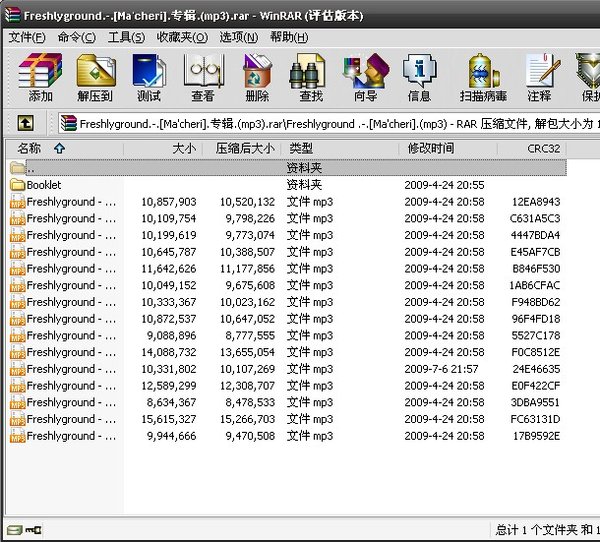Click the drive icon in status bar
600x542 pixels.
pyautogui.click(x=15, y=530)
